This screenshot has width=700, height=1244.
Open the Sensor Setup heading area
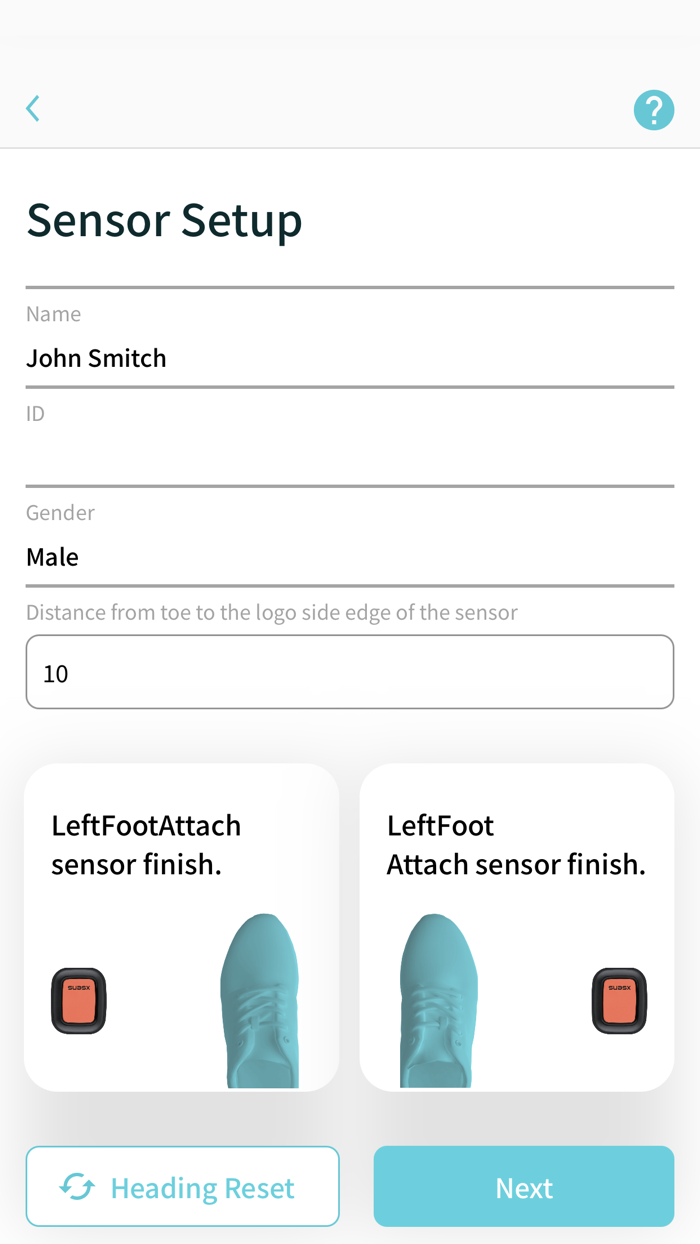click(x=164, y=220)
